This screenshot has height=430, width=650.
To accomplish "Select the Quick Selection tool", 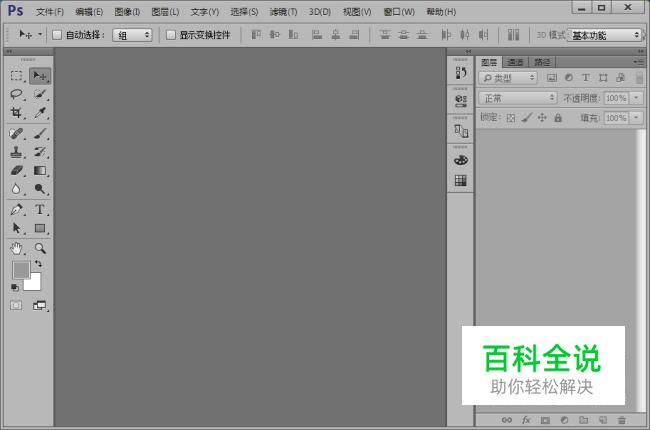I will pos(40,94).
